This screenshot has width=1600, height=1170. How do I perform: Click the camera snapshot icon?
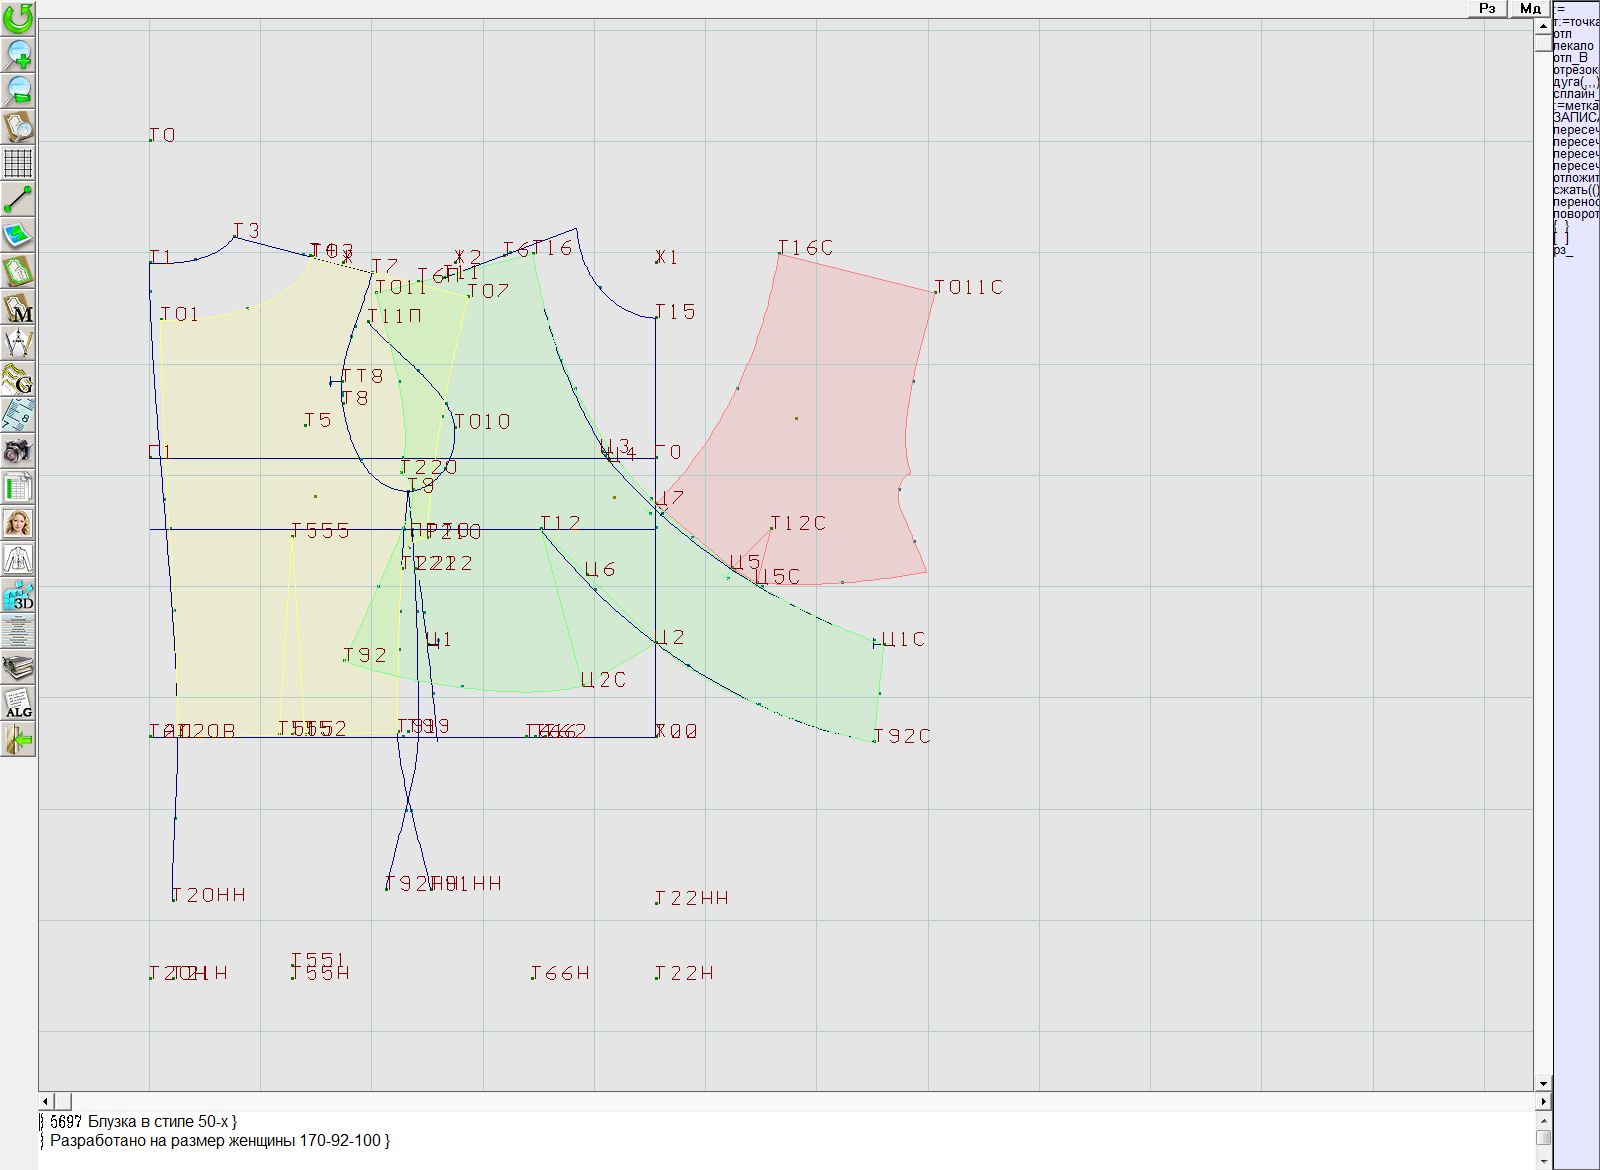point(18,451)
